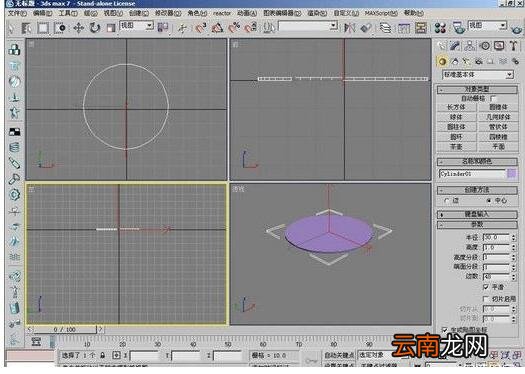Viewport: 525px width, 374px height.
Task: Click the 长方体 Box primitive button
Action: (x=456, y=107)
